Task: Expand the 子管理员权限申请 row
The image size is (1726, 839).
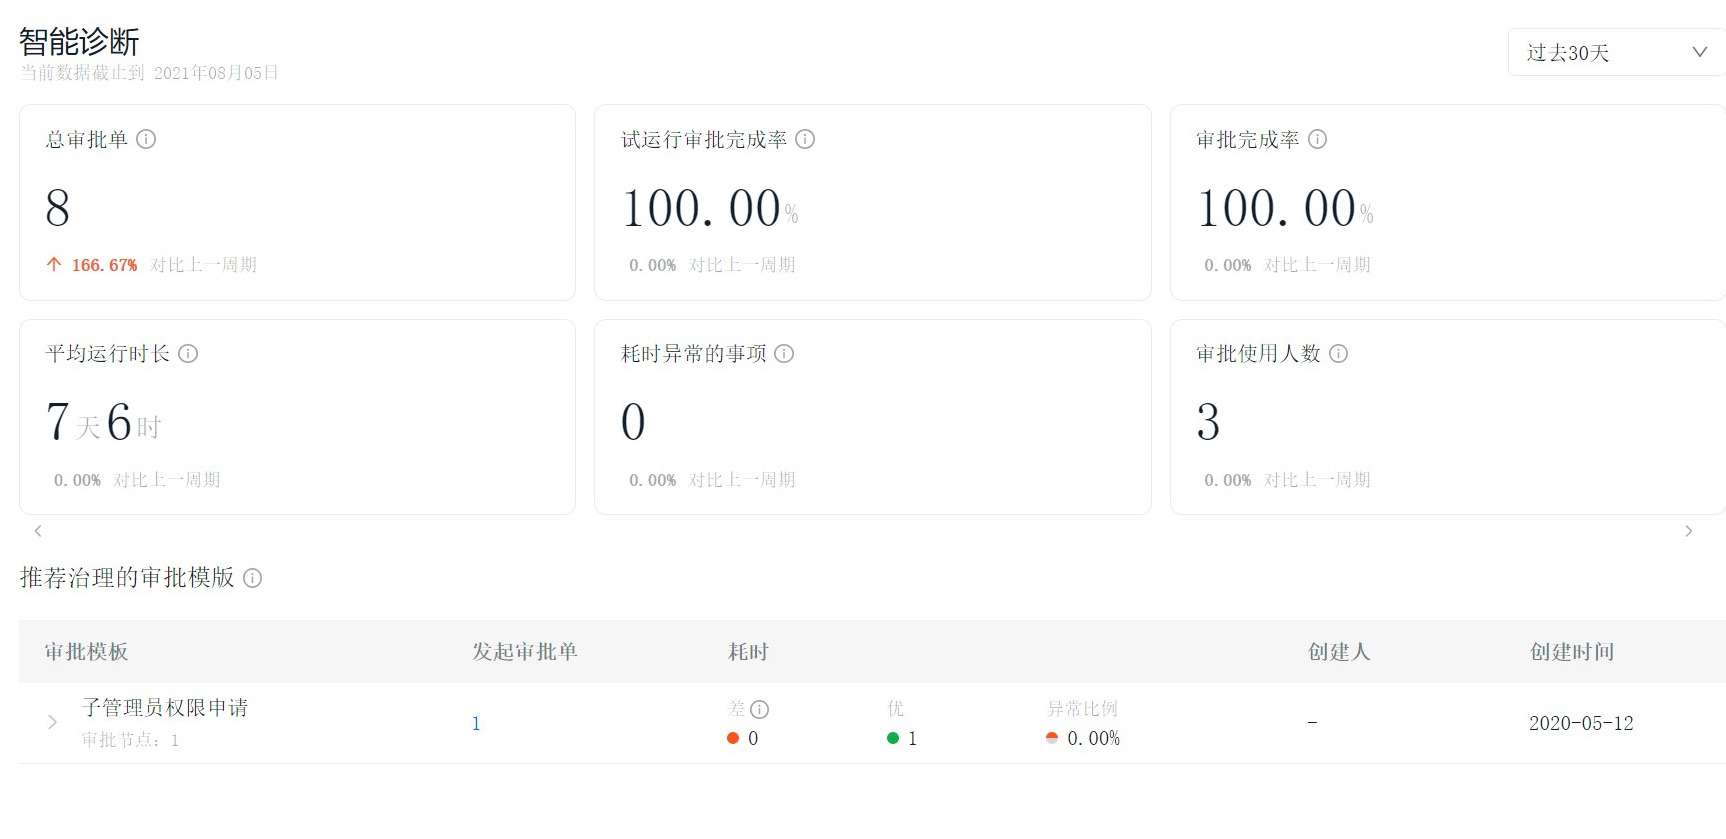Action: pyautogui.click(x=52, y=722)
